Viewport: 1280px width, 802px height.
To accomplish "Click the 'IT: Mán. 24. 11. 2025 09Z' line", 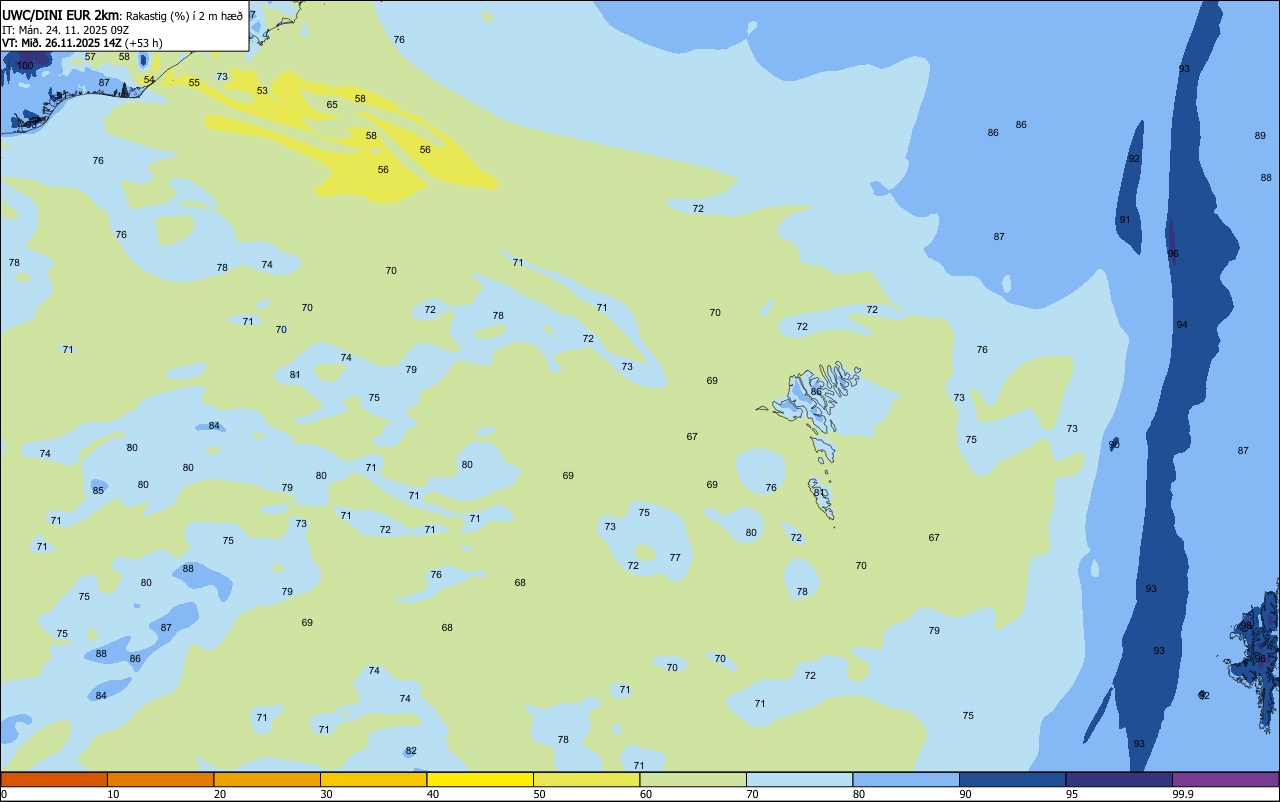I will pyautogui.click(x=64, y=30).
